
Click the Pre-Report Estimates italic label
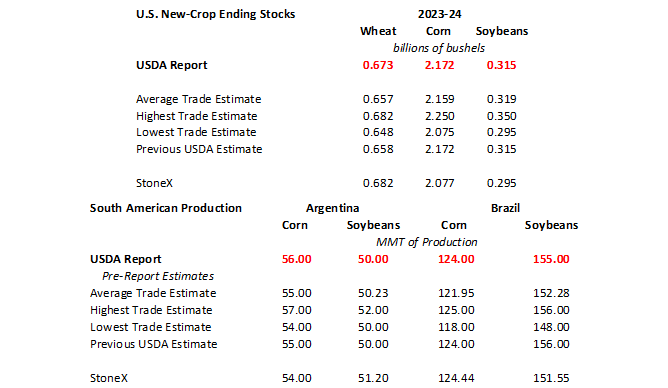point(158,276)
